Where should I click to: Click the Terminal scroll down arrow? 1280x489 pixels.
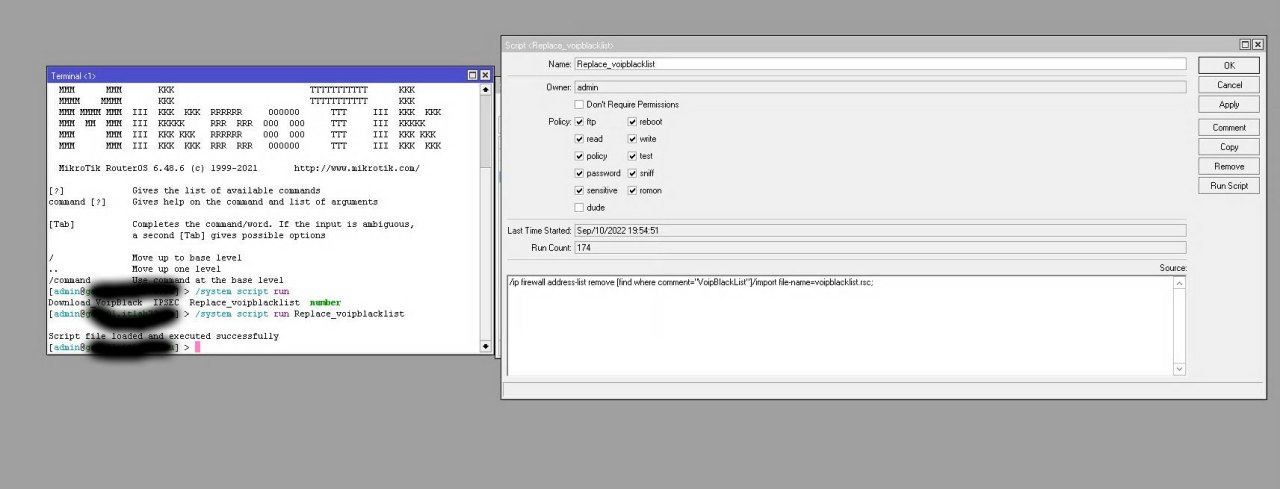[x=487, y=347]
